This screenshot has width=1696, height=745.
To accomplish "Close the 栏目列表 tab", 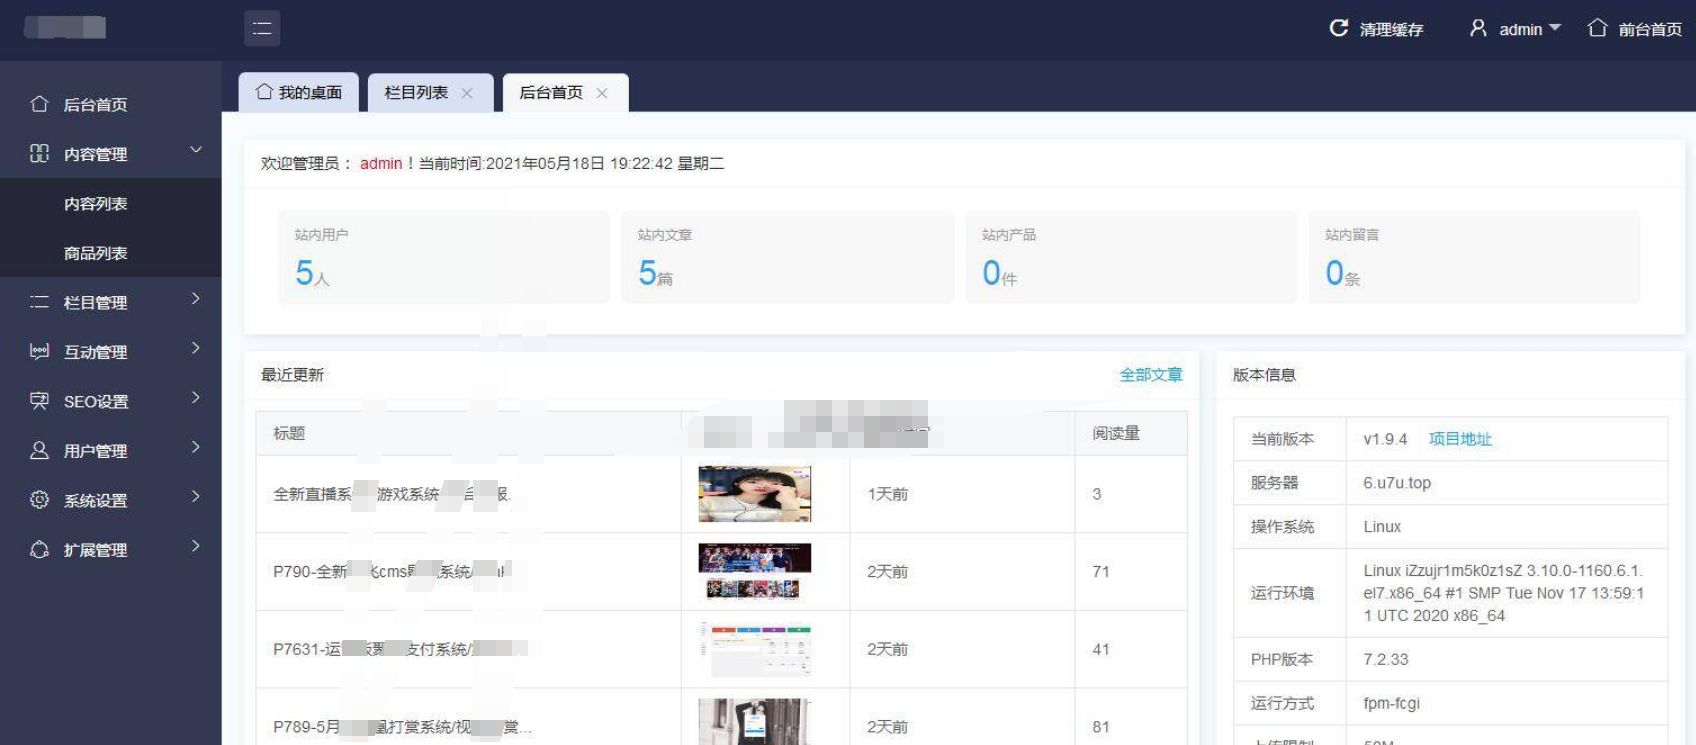I will click(x=467, y=93).
